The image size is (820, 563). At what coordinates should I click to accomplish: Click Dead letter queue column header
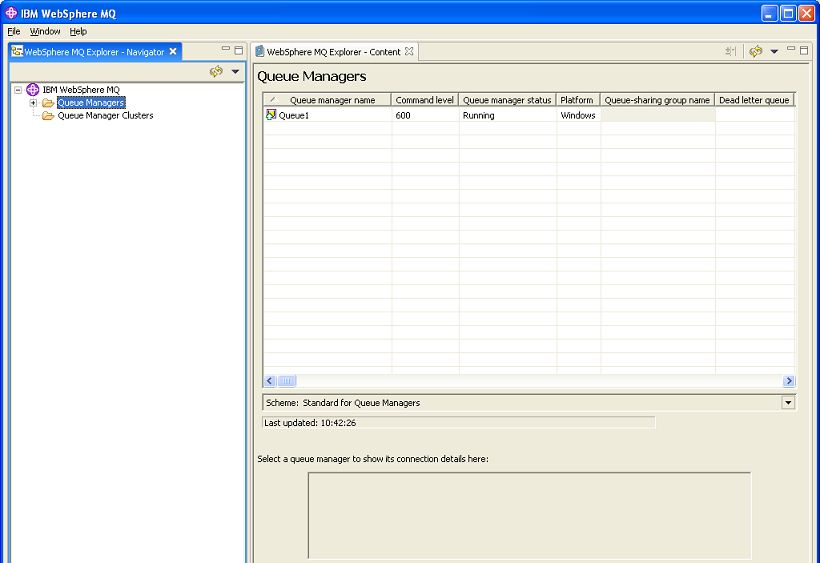(754, 100)
